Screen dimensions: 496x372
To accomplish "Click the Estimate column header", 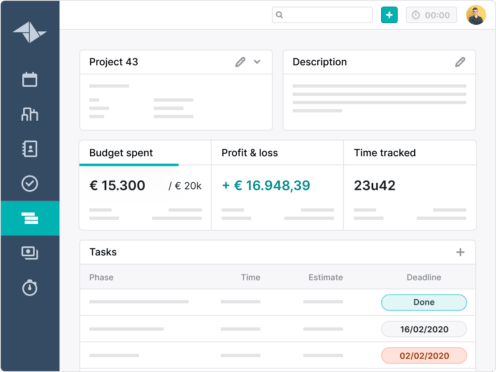I will point(326,277).
